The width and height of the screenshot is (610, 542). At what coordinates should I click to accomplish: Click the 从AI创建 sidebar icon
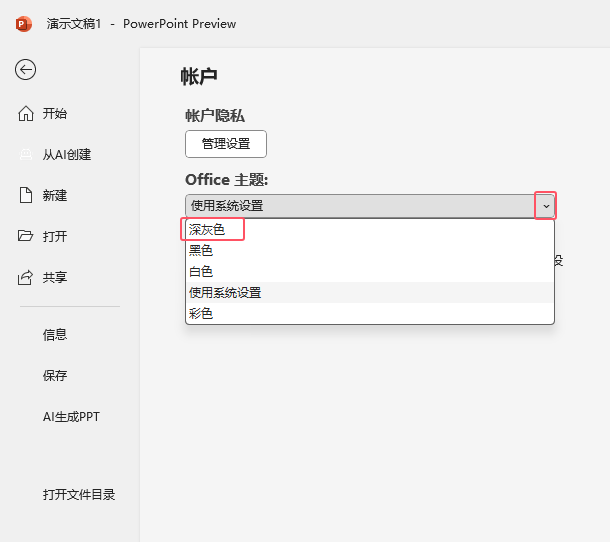click(x=26, y=155)
